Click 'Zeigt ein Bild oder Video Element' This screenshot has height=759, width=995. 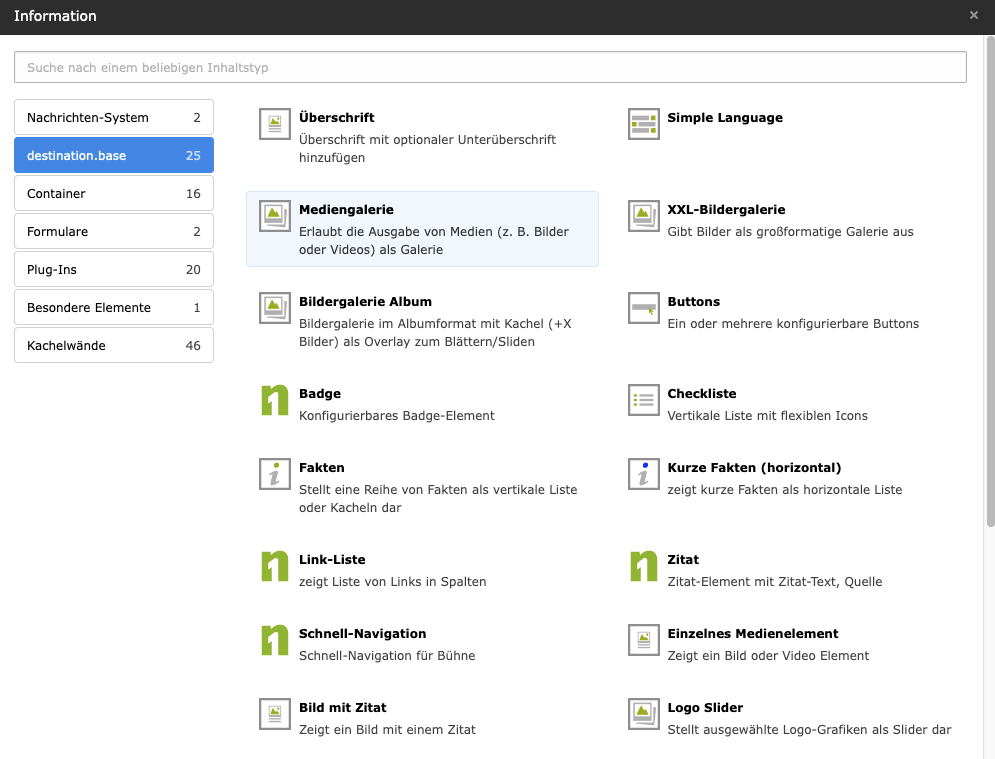tap(768, 656)
